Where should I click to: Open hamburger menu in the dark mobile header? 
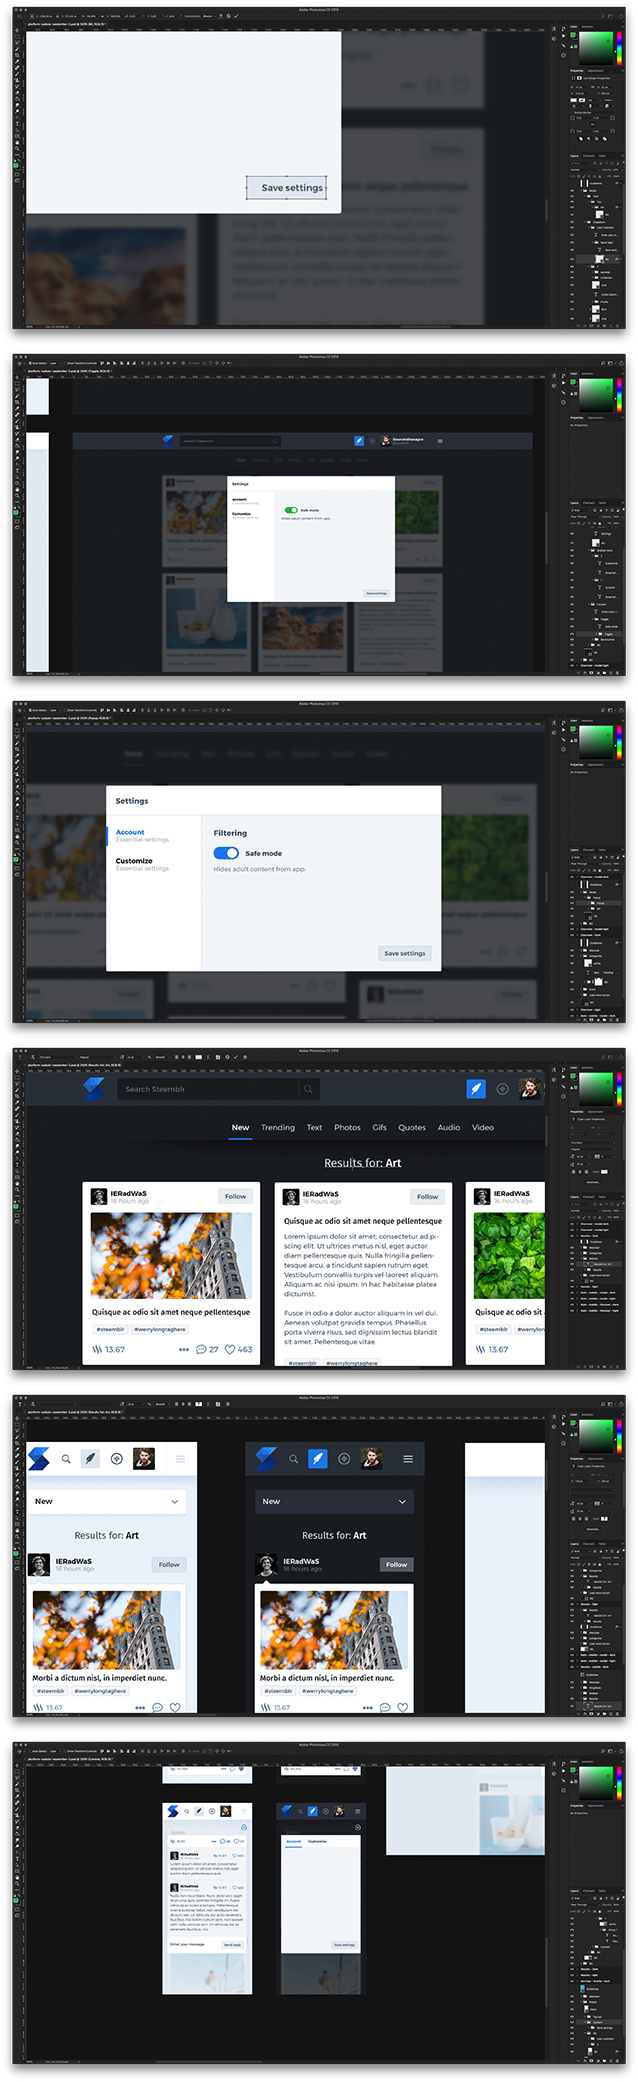[x=408, y=1459]
